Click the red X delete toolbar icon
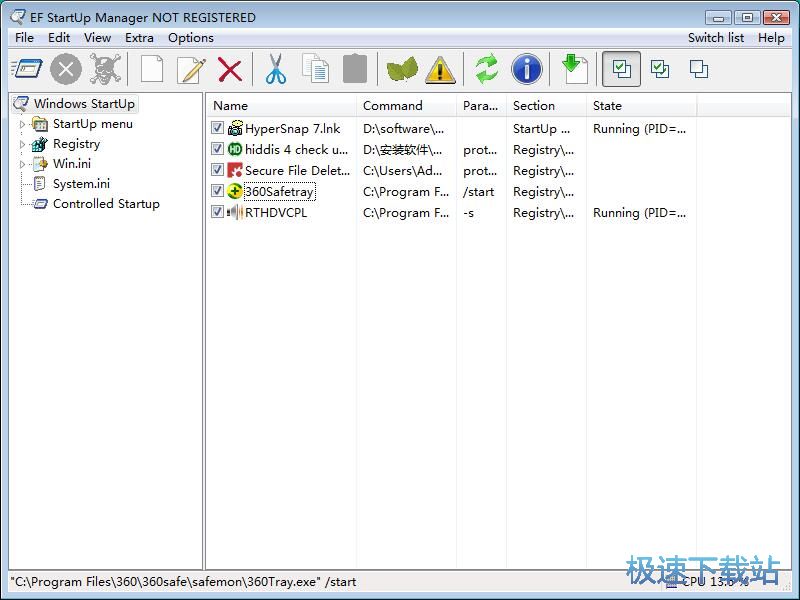The image size is (800, 600). [230, 69]
